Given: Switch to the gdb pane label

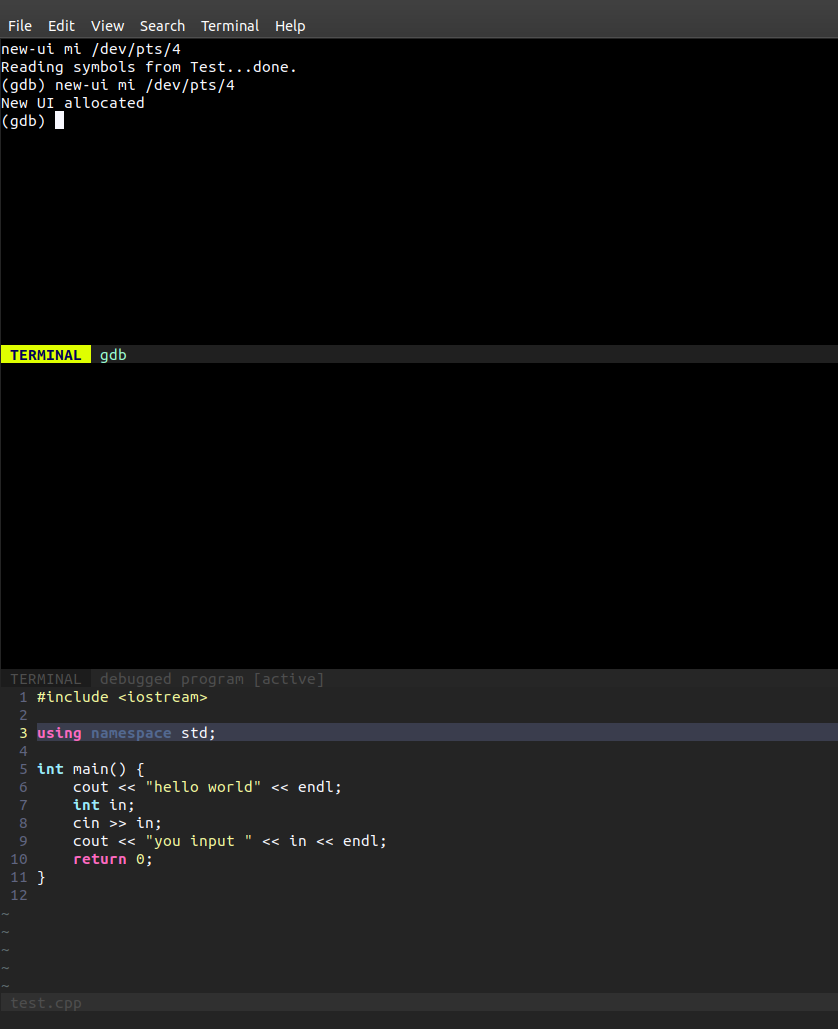Looking at the screenshot, I should (x=113, y=354).
